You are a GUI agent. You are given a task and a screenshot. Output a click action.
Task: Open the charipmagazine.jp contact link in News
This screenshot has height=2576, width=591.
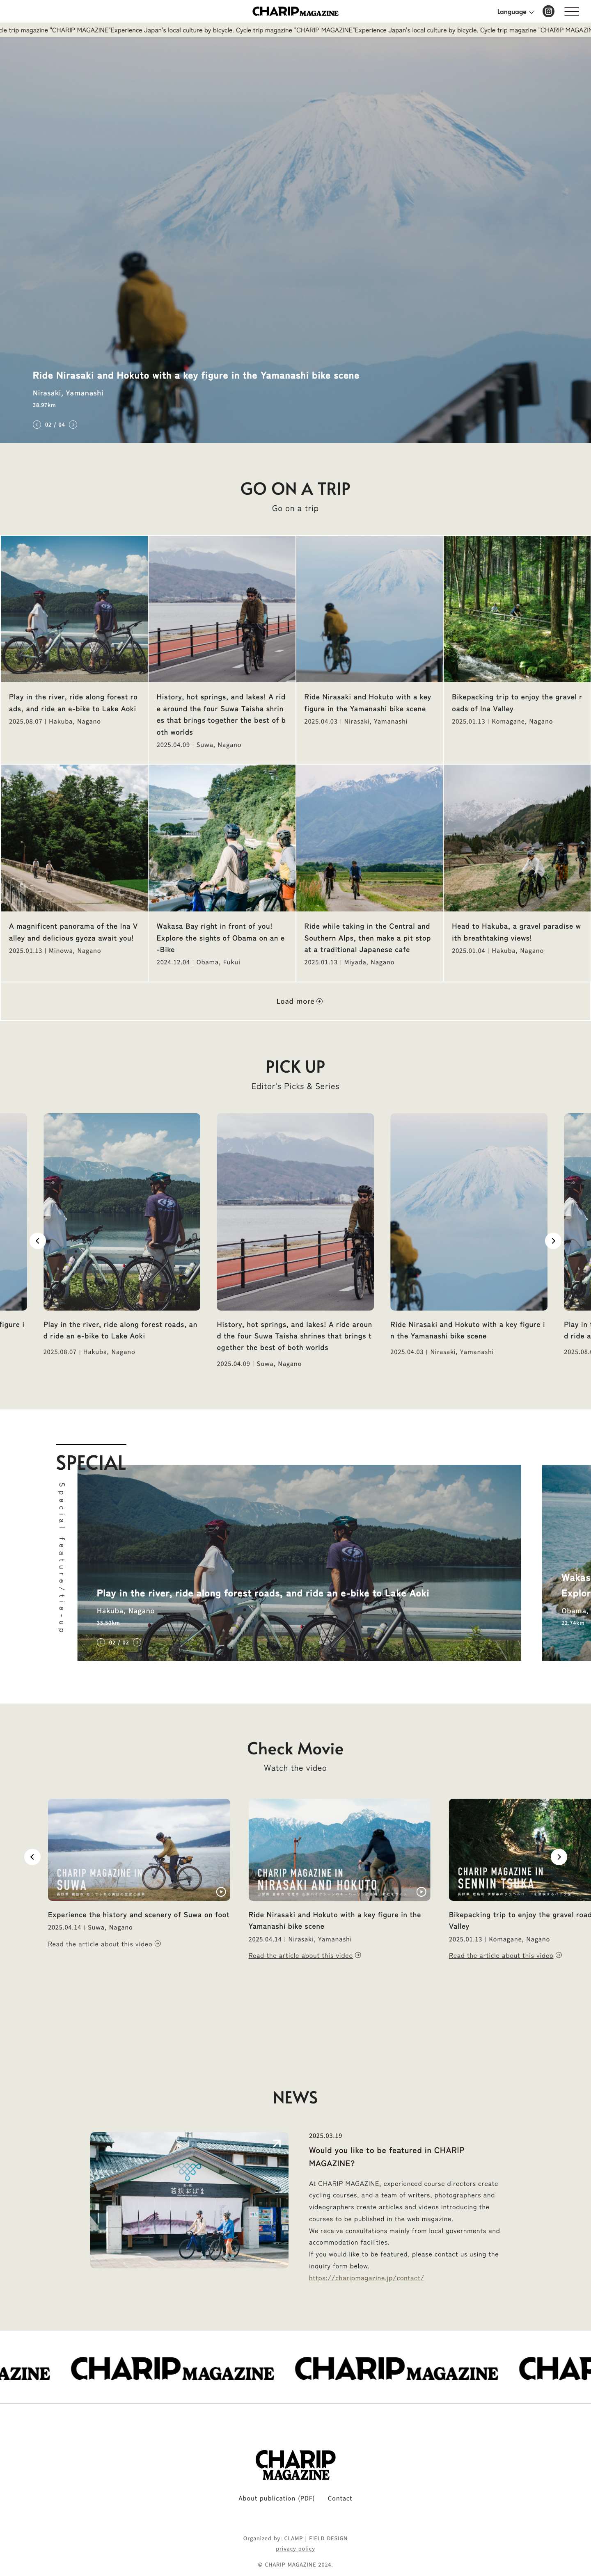coord(366,2278)
